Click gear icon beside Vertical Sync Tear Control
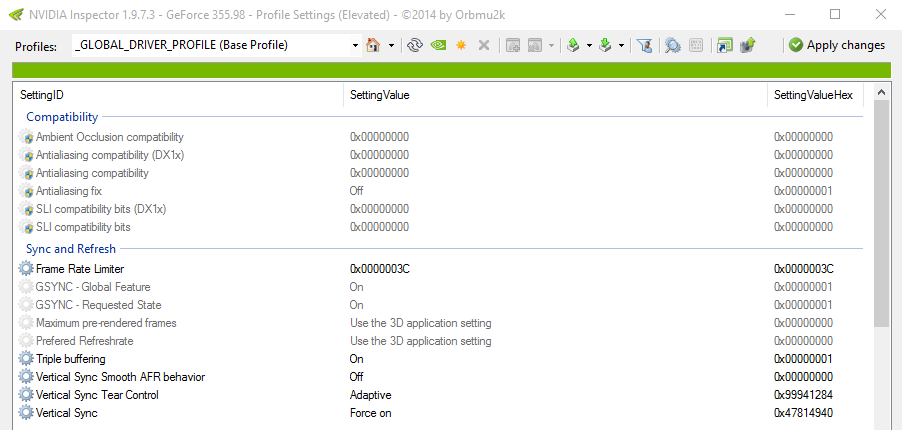This screenshot has width=902, height=430. point(26,395)
